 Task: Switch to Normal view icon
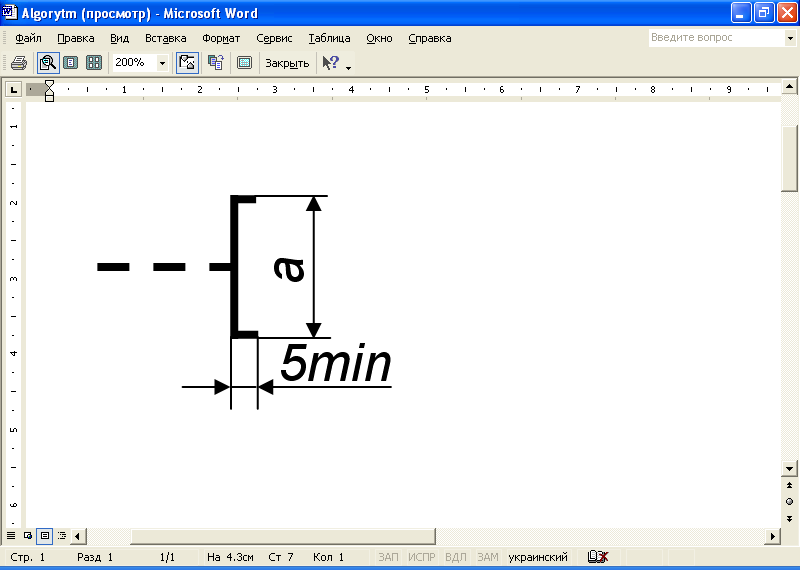11,536
